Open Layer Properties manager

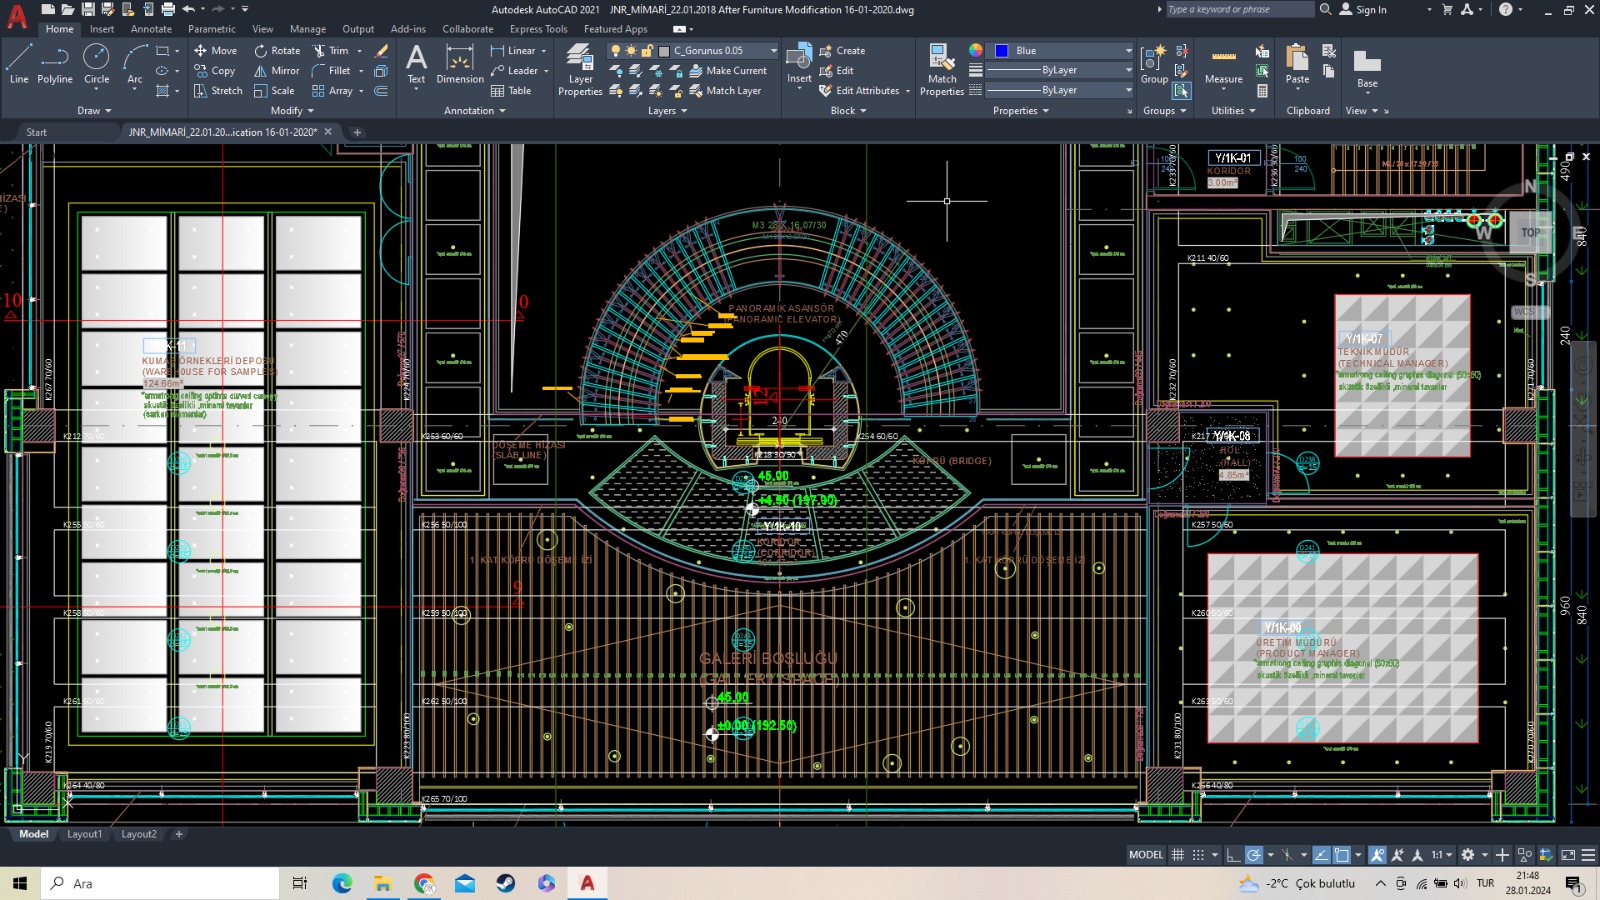(580, 70)
